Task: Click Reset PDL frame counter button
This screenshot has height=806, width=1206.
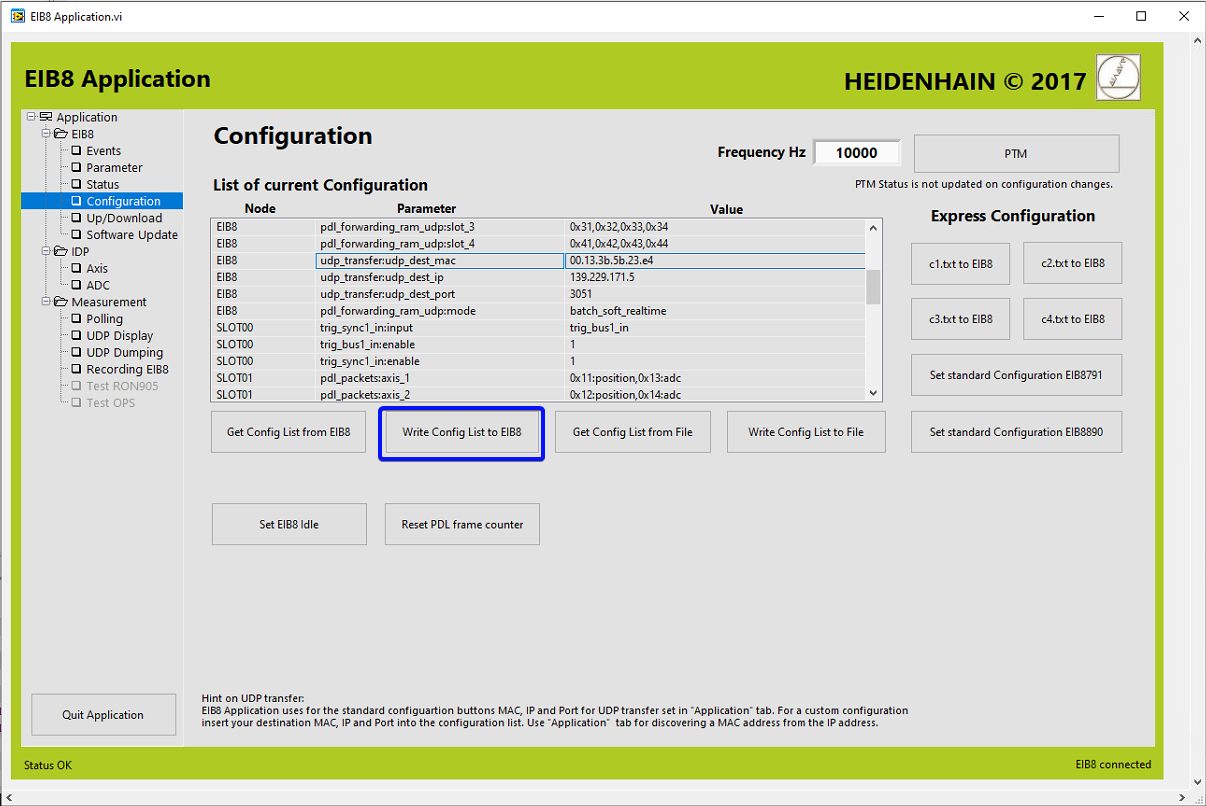Action: pyautogui.click(x=462, y=524)
